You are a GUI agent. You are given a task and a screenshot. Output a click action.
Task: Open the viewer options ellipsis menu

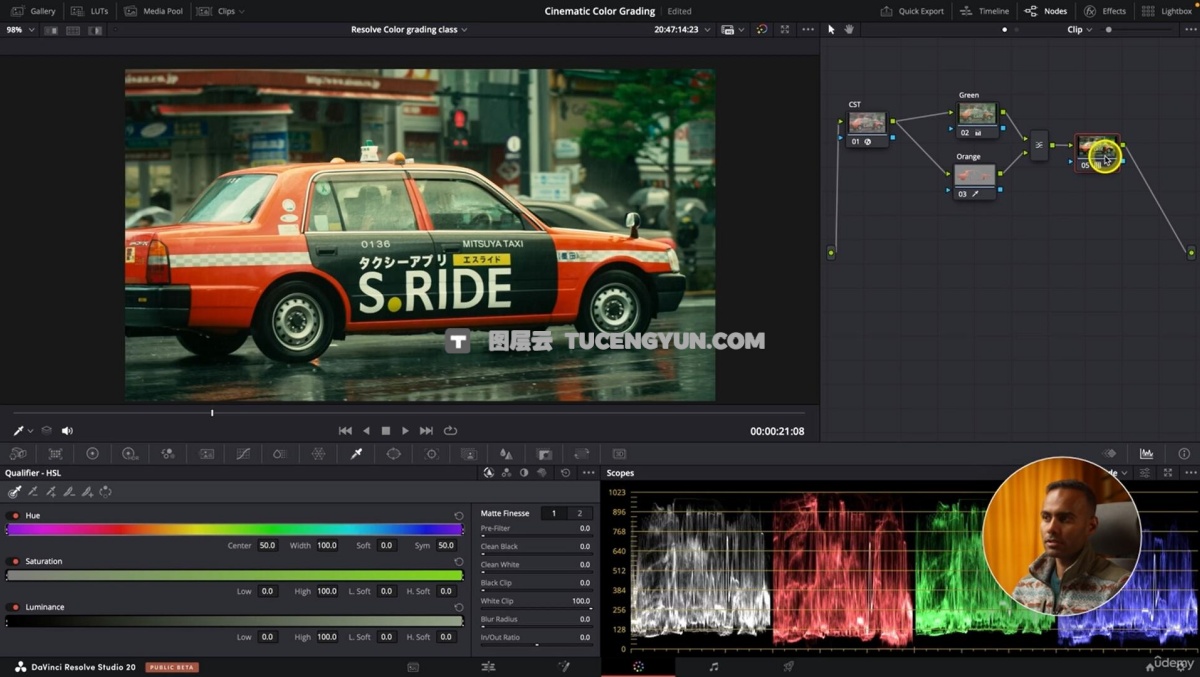[x=808, y=30]
